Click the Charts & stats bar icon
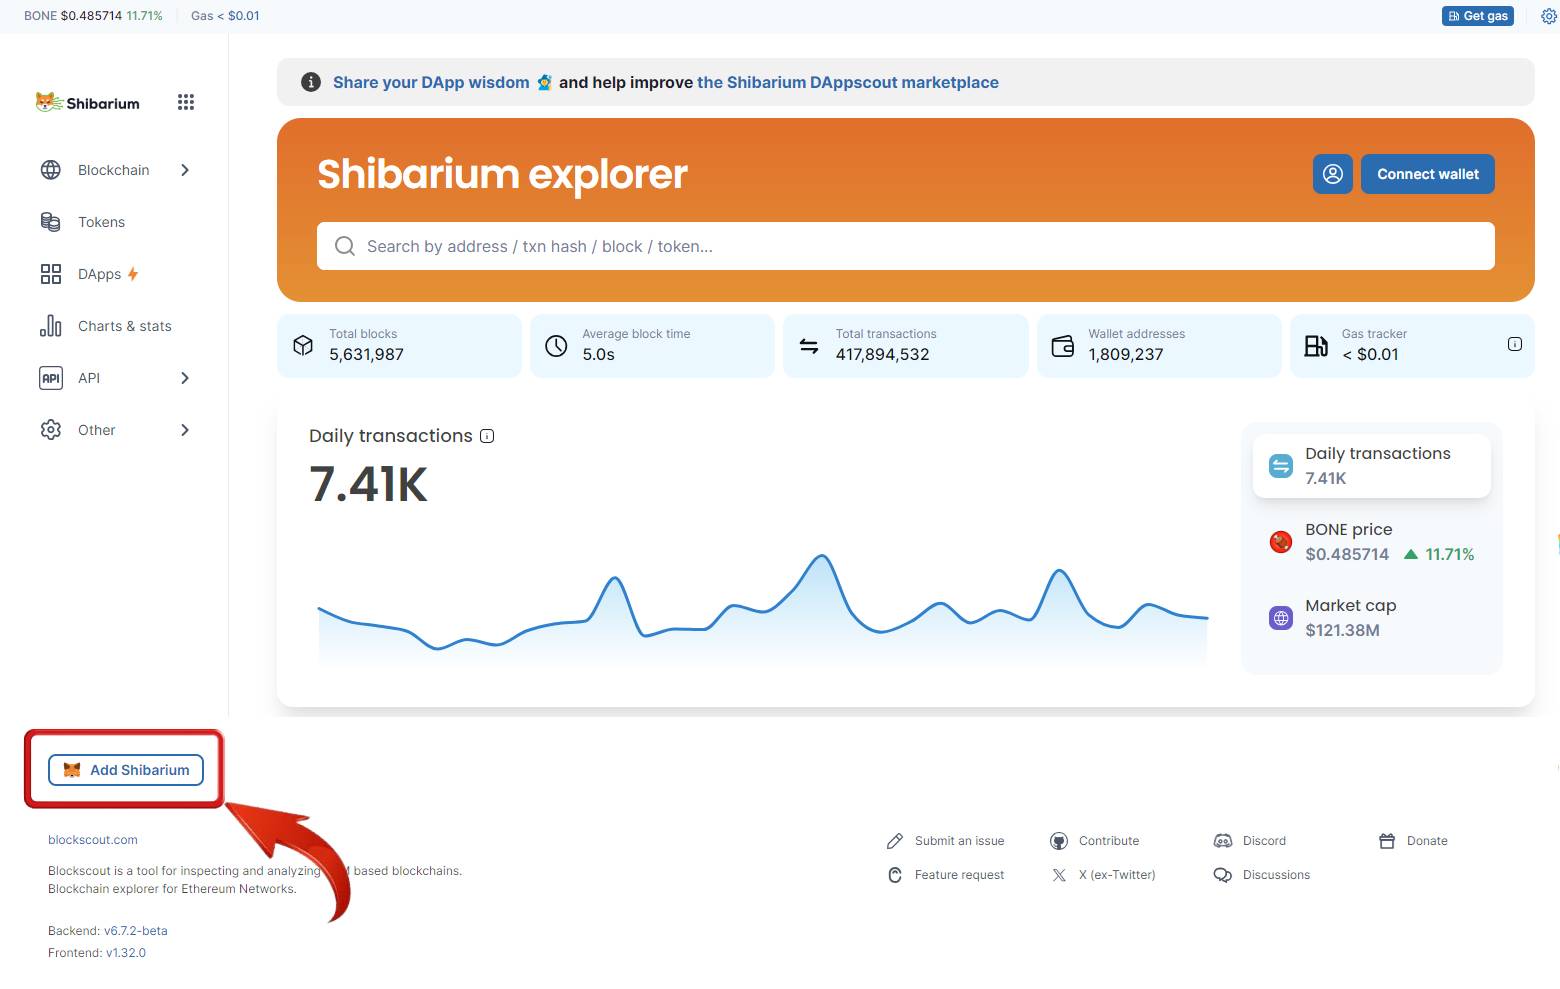This screenshot has width=1560, height=989. (51, 326)
